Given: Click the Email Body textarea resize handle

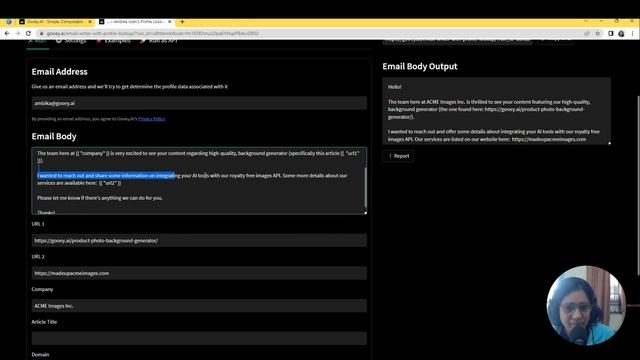Looking at the screenshot, I should click(x=365, y=213).
